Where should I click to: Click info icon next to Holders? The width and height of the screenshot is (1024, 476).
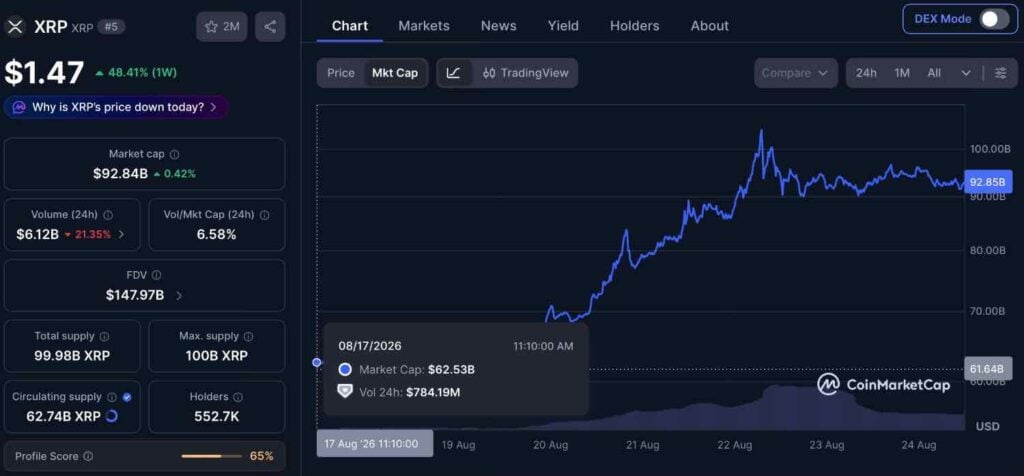[x=238, y=397]
